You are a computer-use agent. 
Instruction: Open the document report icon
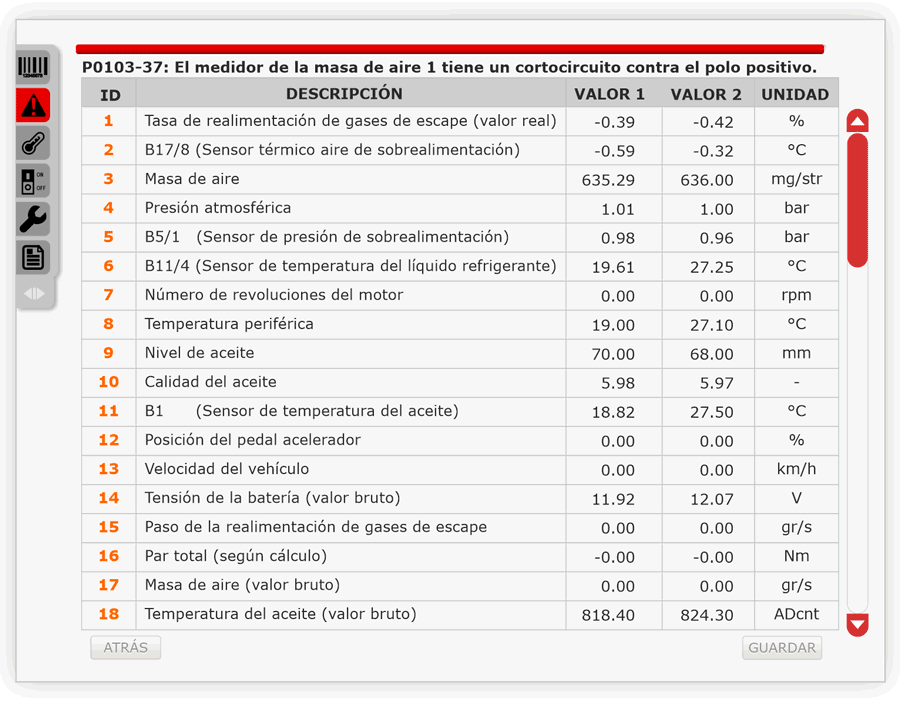pyautogui.click(x=33, y=257)
